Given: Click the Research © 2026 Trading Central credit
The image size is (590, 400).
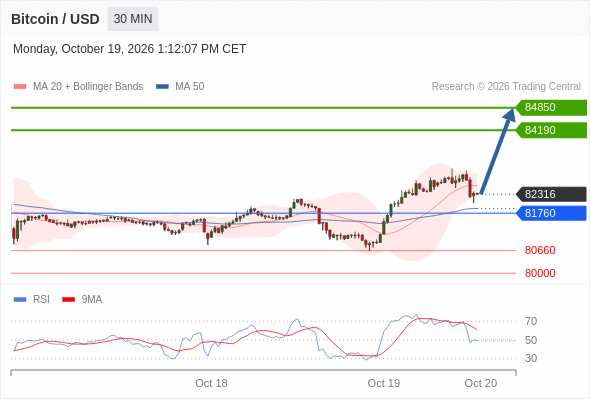Looking at the screenshot, I should (x=506, y=87).
